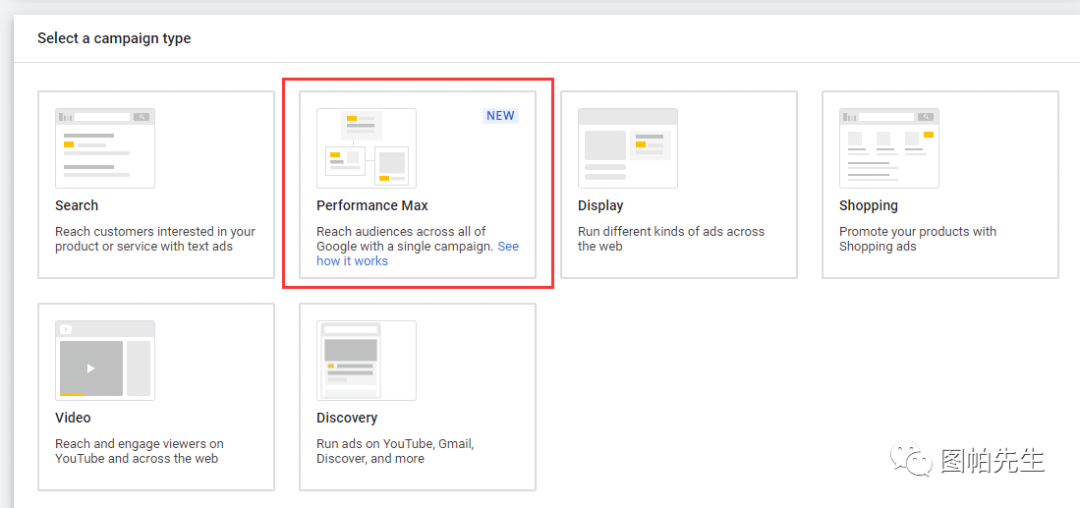Click the Video card title
Screen dimensions: 1080x508
pyautogui.click(x=73, y=418)
